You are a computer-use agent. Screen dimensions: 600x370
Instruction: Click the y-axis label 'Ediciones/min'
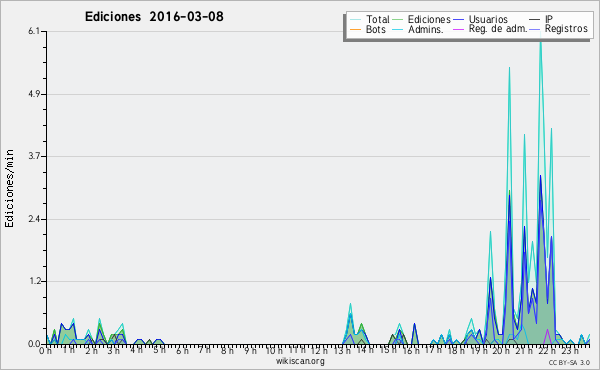pyautogui.click(x=9, y=188)
